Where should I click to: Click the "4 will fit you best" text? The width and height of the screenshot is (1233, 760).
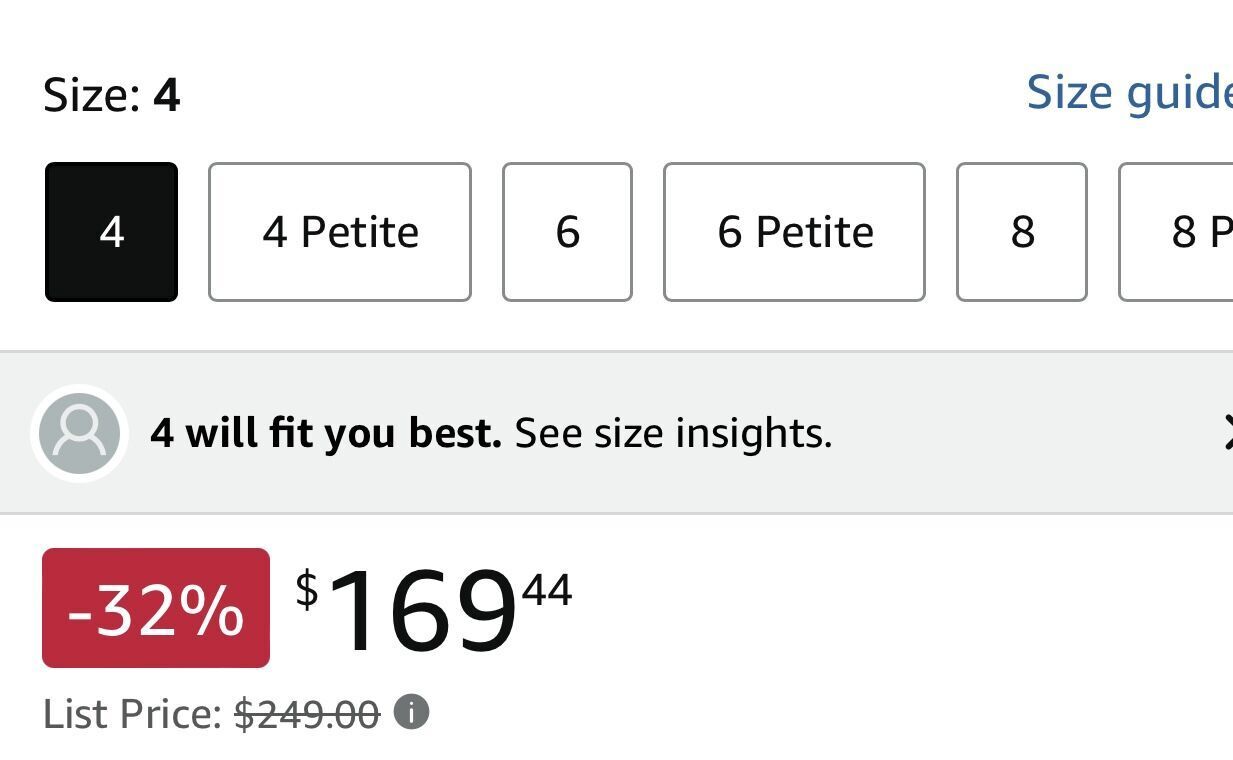point(325,433)
